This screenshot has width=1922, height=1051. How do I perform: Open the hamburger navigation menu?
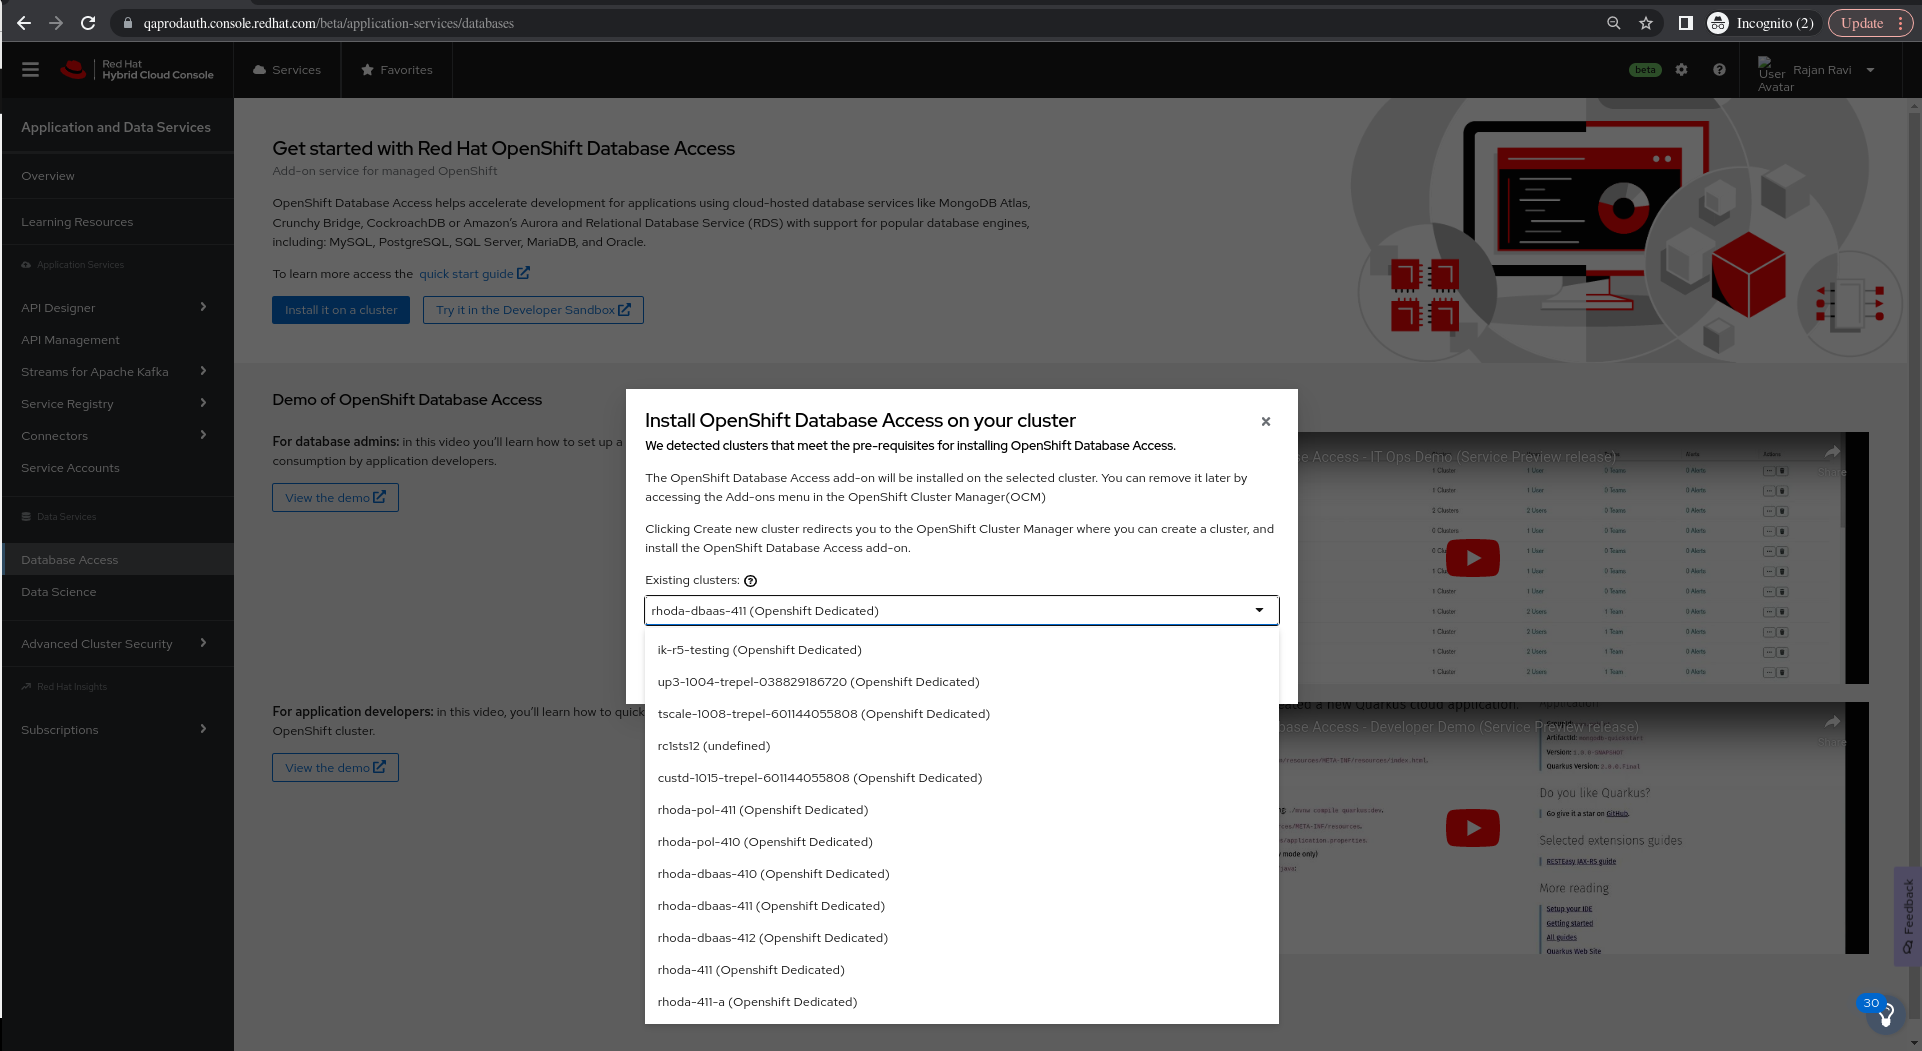30,70
